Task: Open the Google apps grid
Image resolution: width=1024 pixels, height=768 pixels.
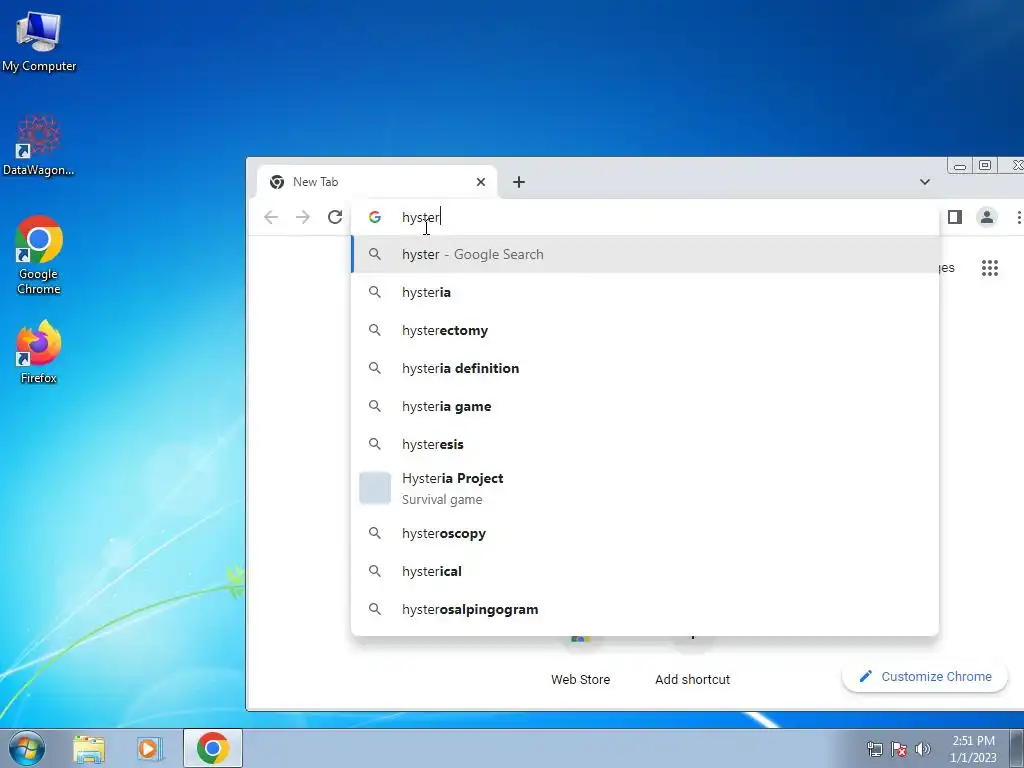Action: click(x=990, y=268)
